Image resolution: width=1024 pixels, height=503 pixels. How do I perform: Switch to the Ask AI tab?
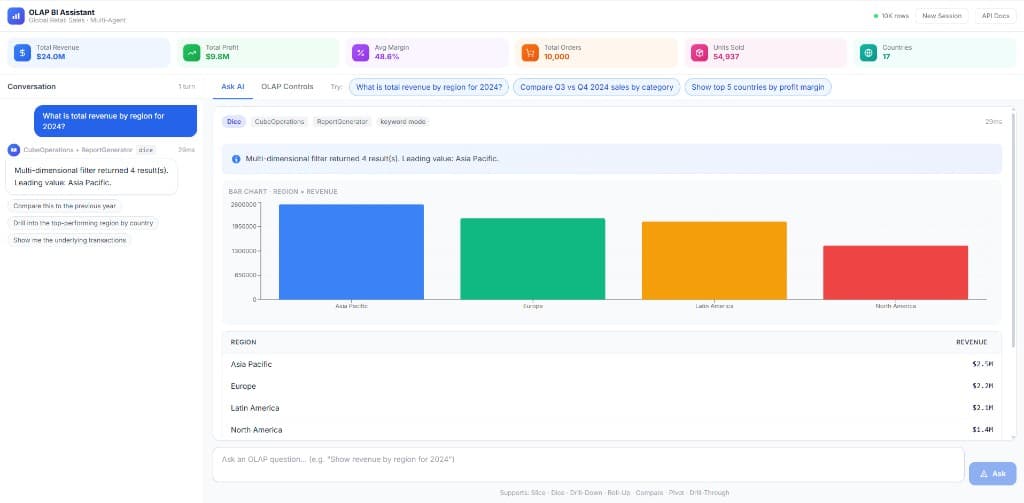(x=233, y=87)
